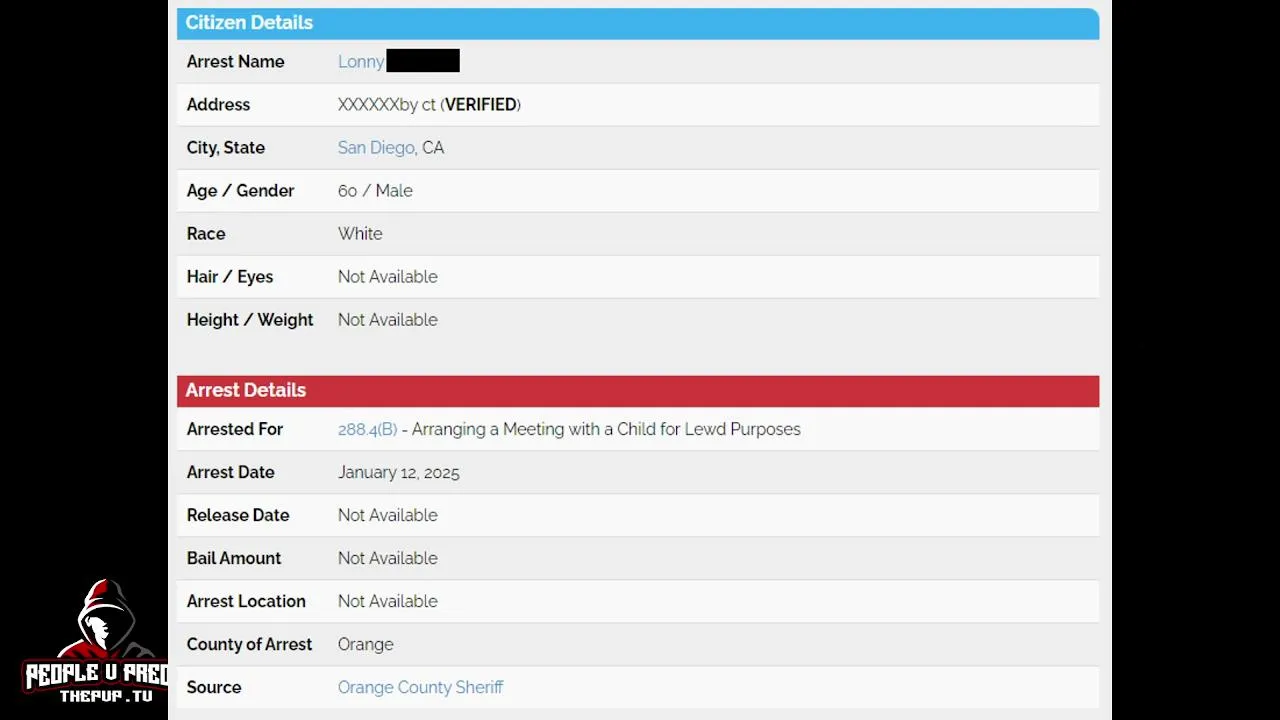Select the January 12, 2025 arrest date
The height and width of the screenshot is (720, 1280).
[x=399, y=472]
